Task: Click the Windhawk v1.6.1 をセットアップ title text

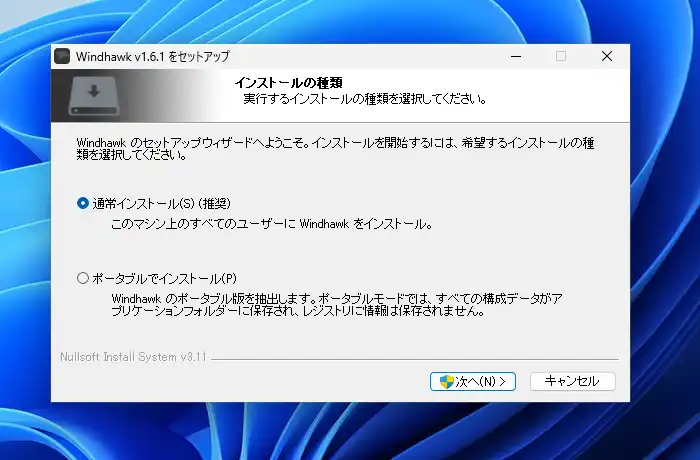Action: [x=153, y=56]
